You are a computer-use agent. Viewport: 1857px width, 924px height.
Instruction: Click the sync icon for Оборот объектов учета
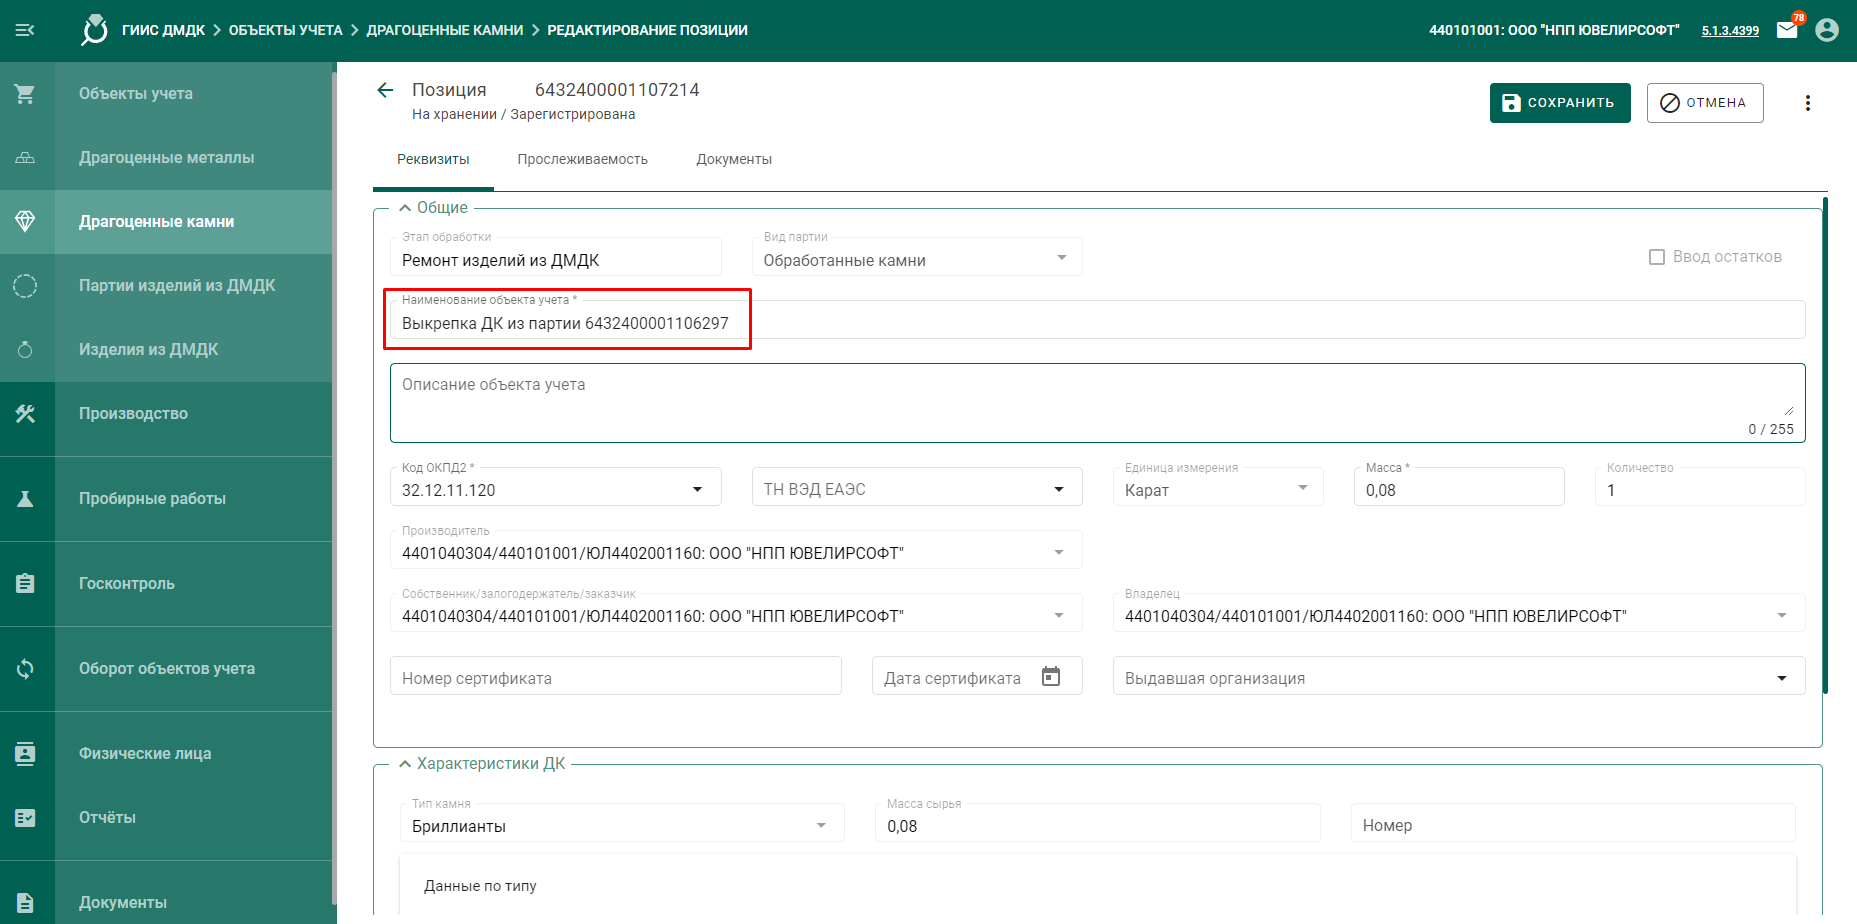click(25, 669)
